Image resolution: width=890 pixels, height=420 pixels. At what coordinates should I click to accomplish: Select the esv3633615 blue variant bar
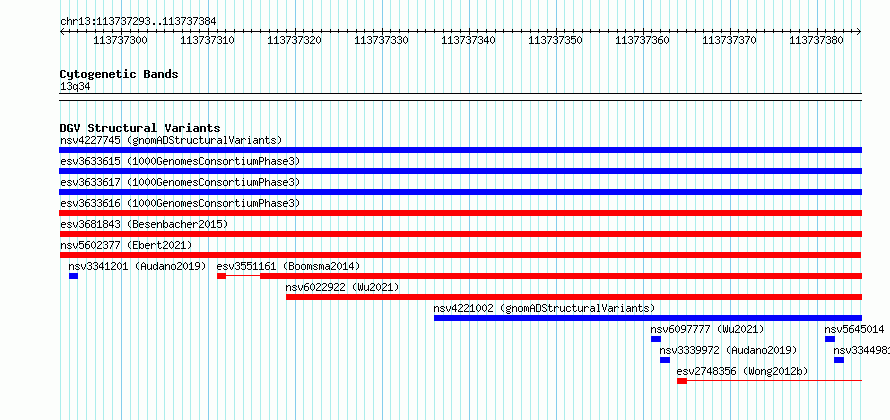point(460,171)
